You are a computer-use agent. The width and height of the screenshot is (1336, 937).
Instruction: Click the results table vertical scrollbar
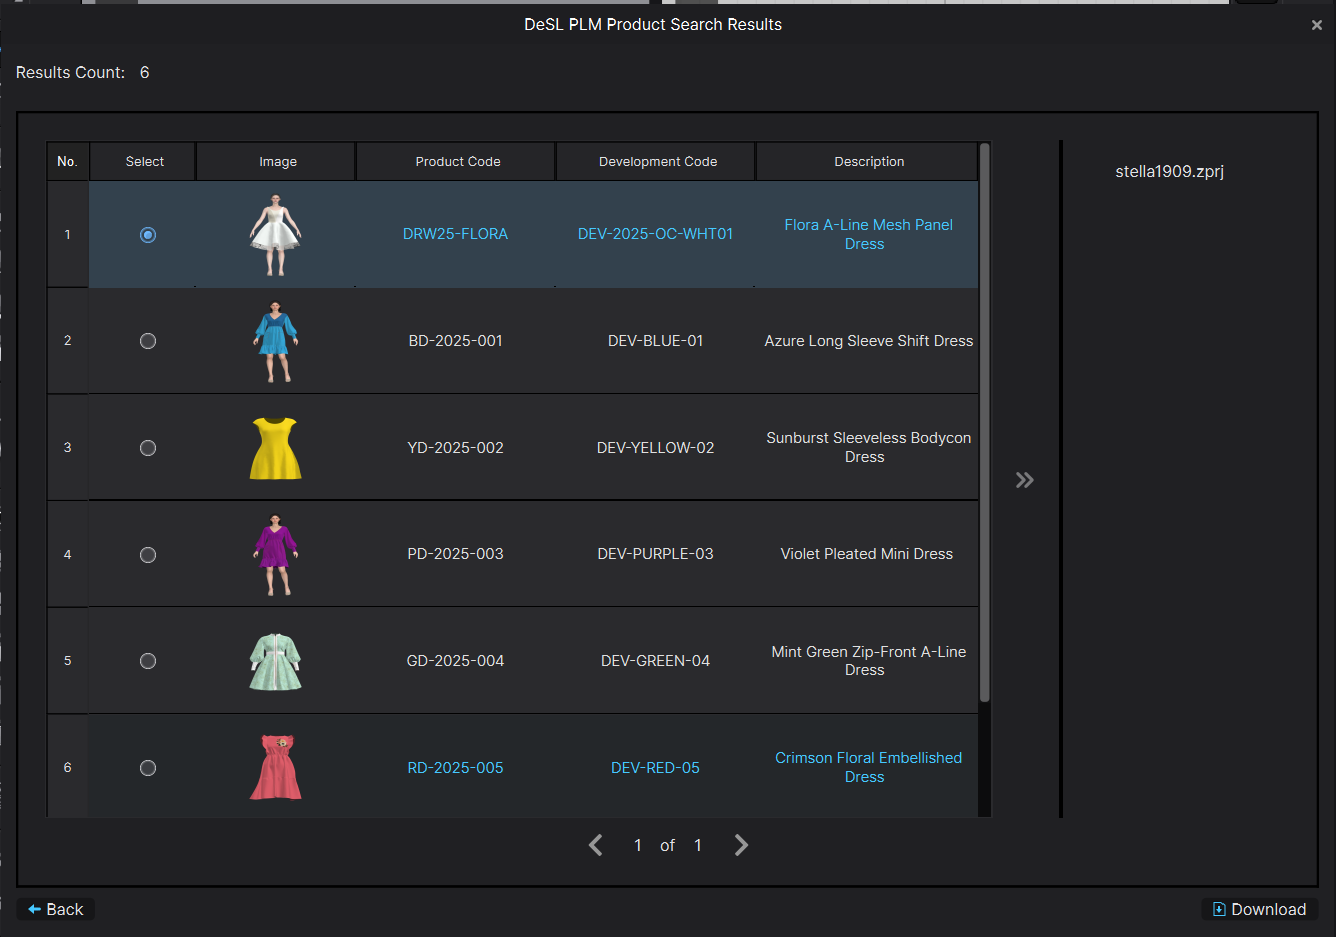[x=984, y=420]
